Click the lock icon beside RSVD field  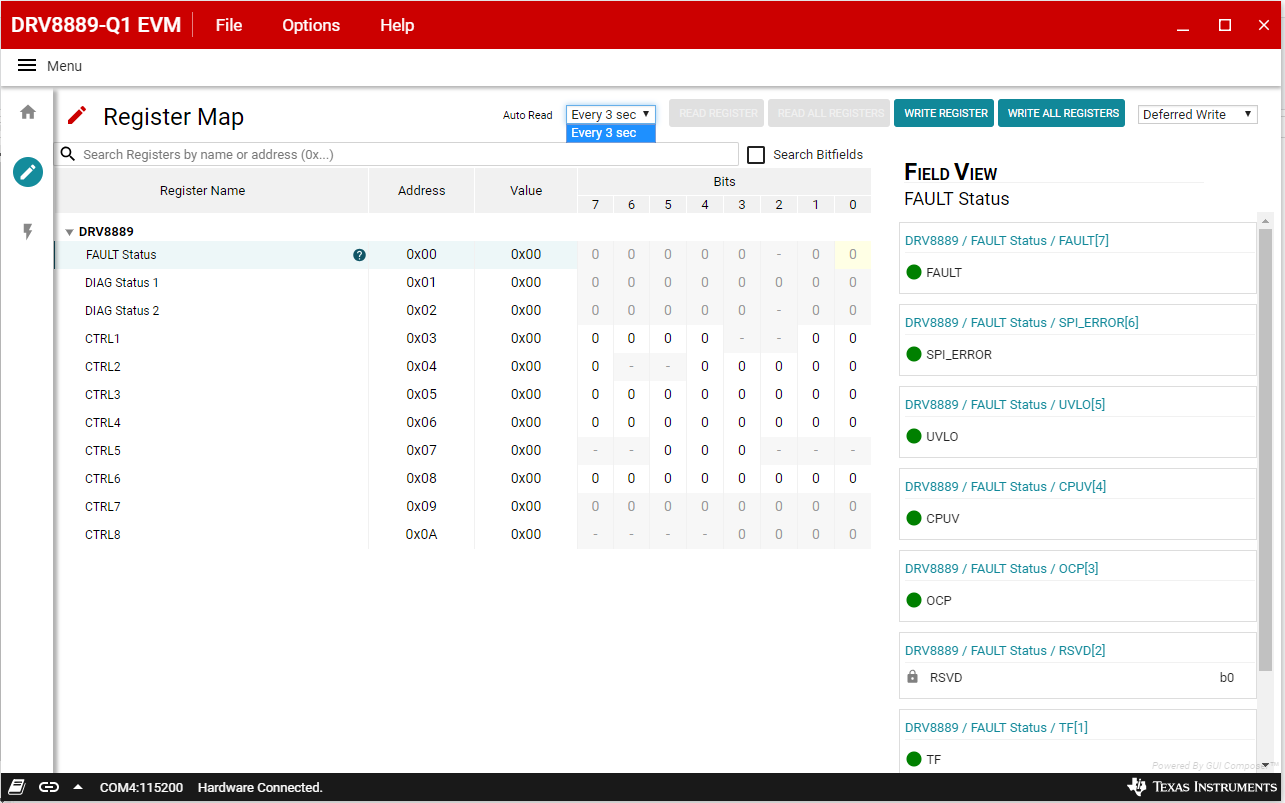pos(912,677)
